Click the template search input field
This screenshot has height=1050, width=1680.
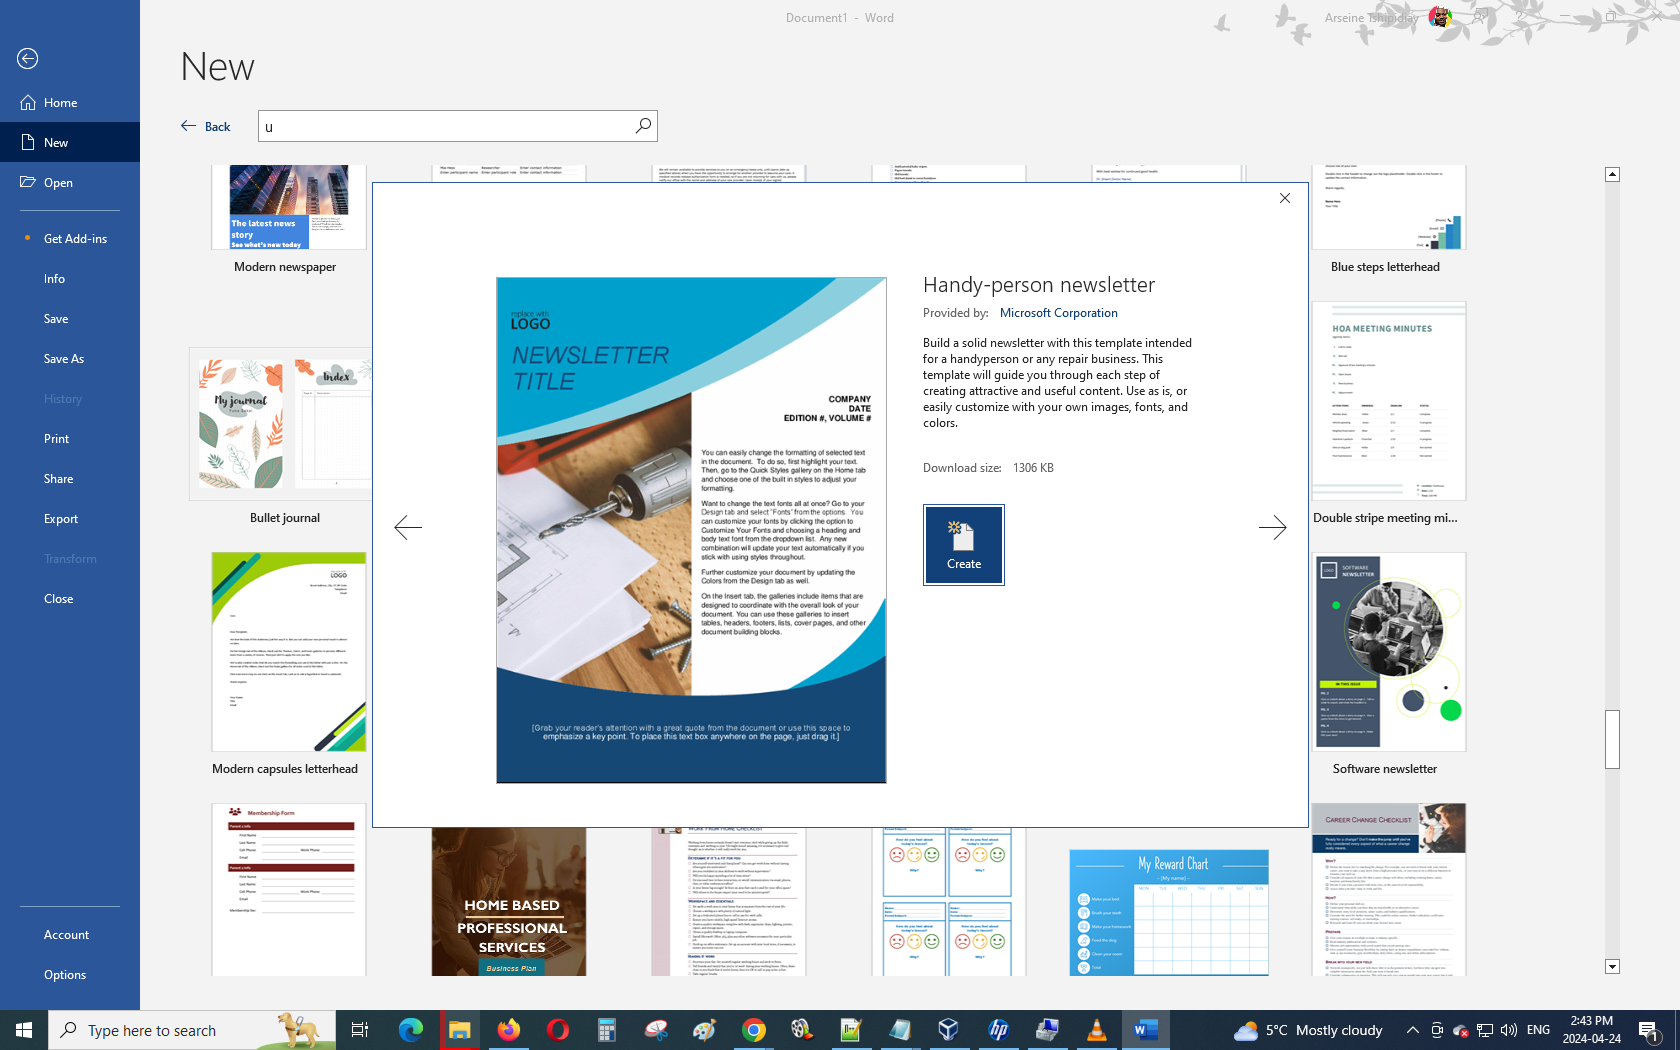[x=445, y=126]
